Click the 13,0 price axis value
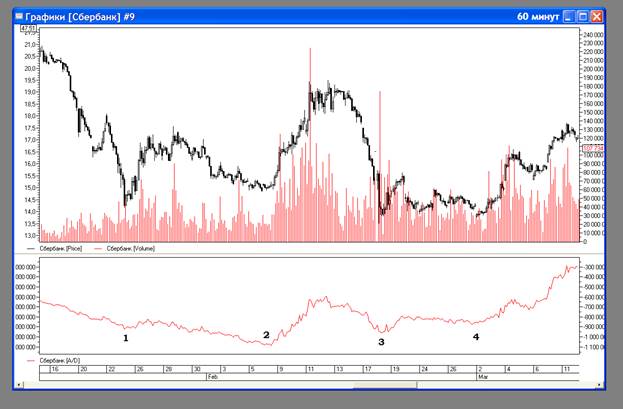This screenshot has width=623, height=409. click(30, 235)
